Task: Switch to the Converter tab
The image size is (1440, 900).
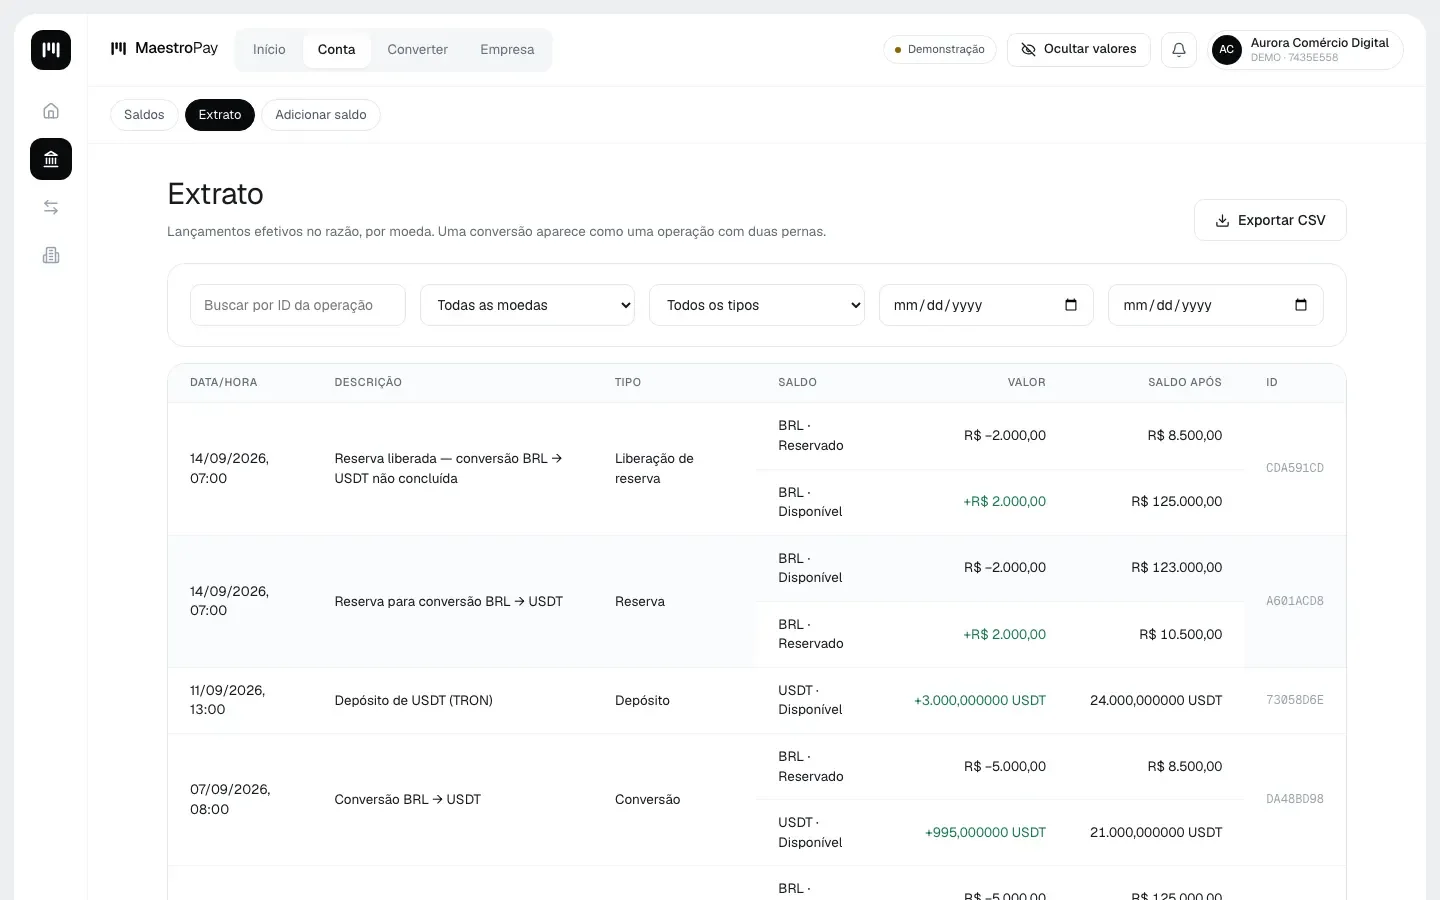Action: pos(418,49)
